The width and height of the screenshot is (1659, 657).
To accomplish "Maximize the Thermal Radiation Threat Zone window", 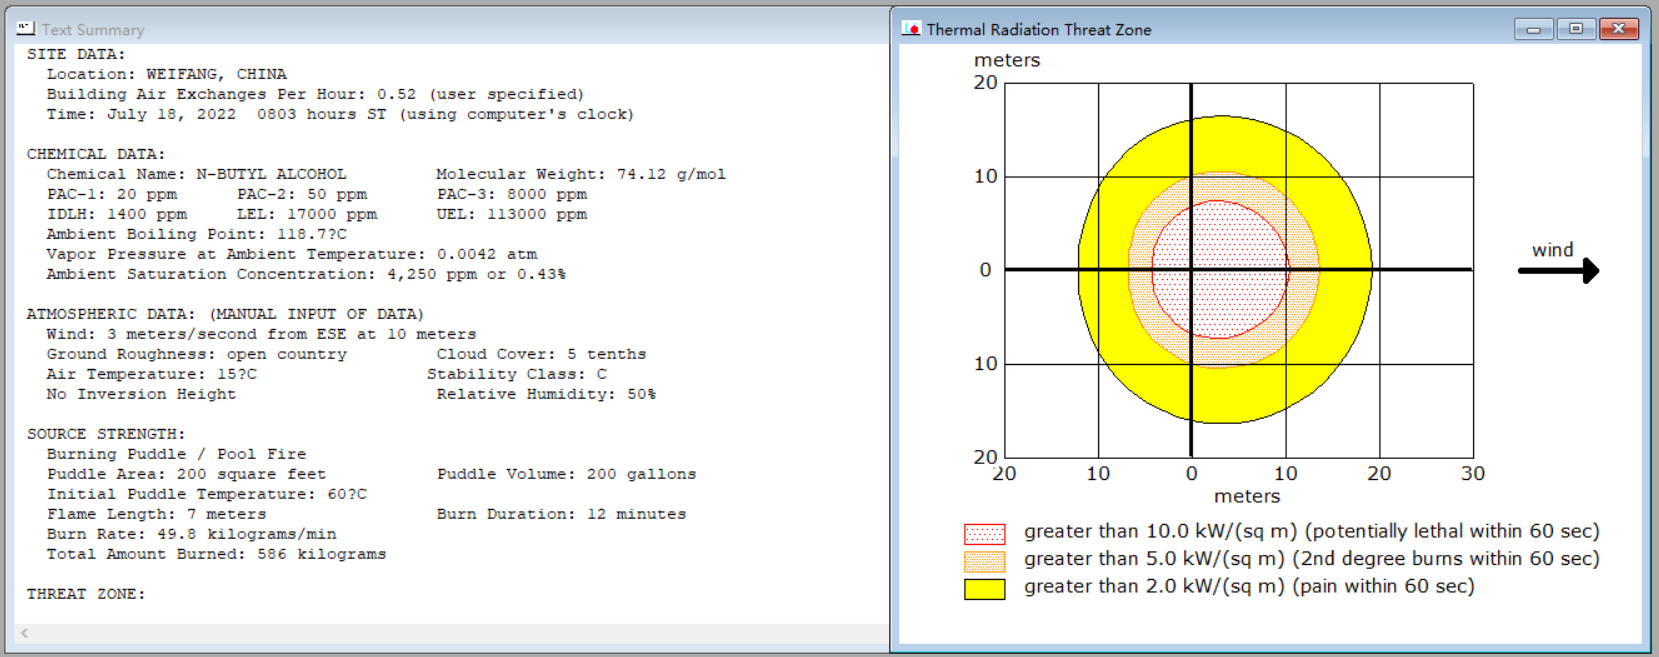I will click(x=1576, y=29).
